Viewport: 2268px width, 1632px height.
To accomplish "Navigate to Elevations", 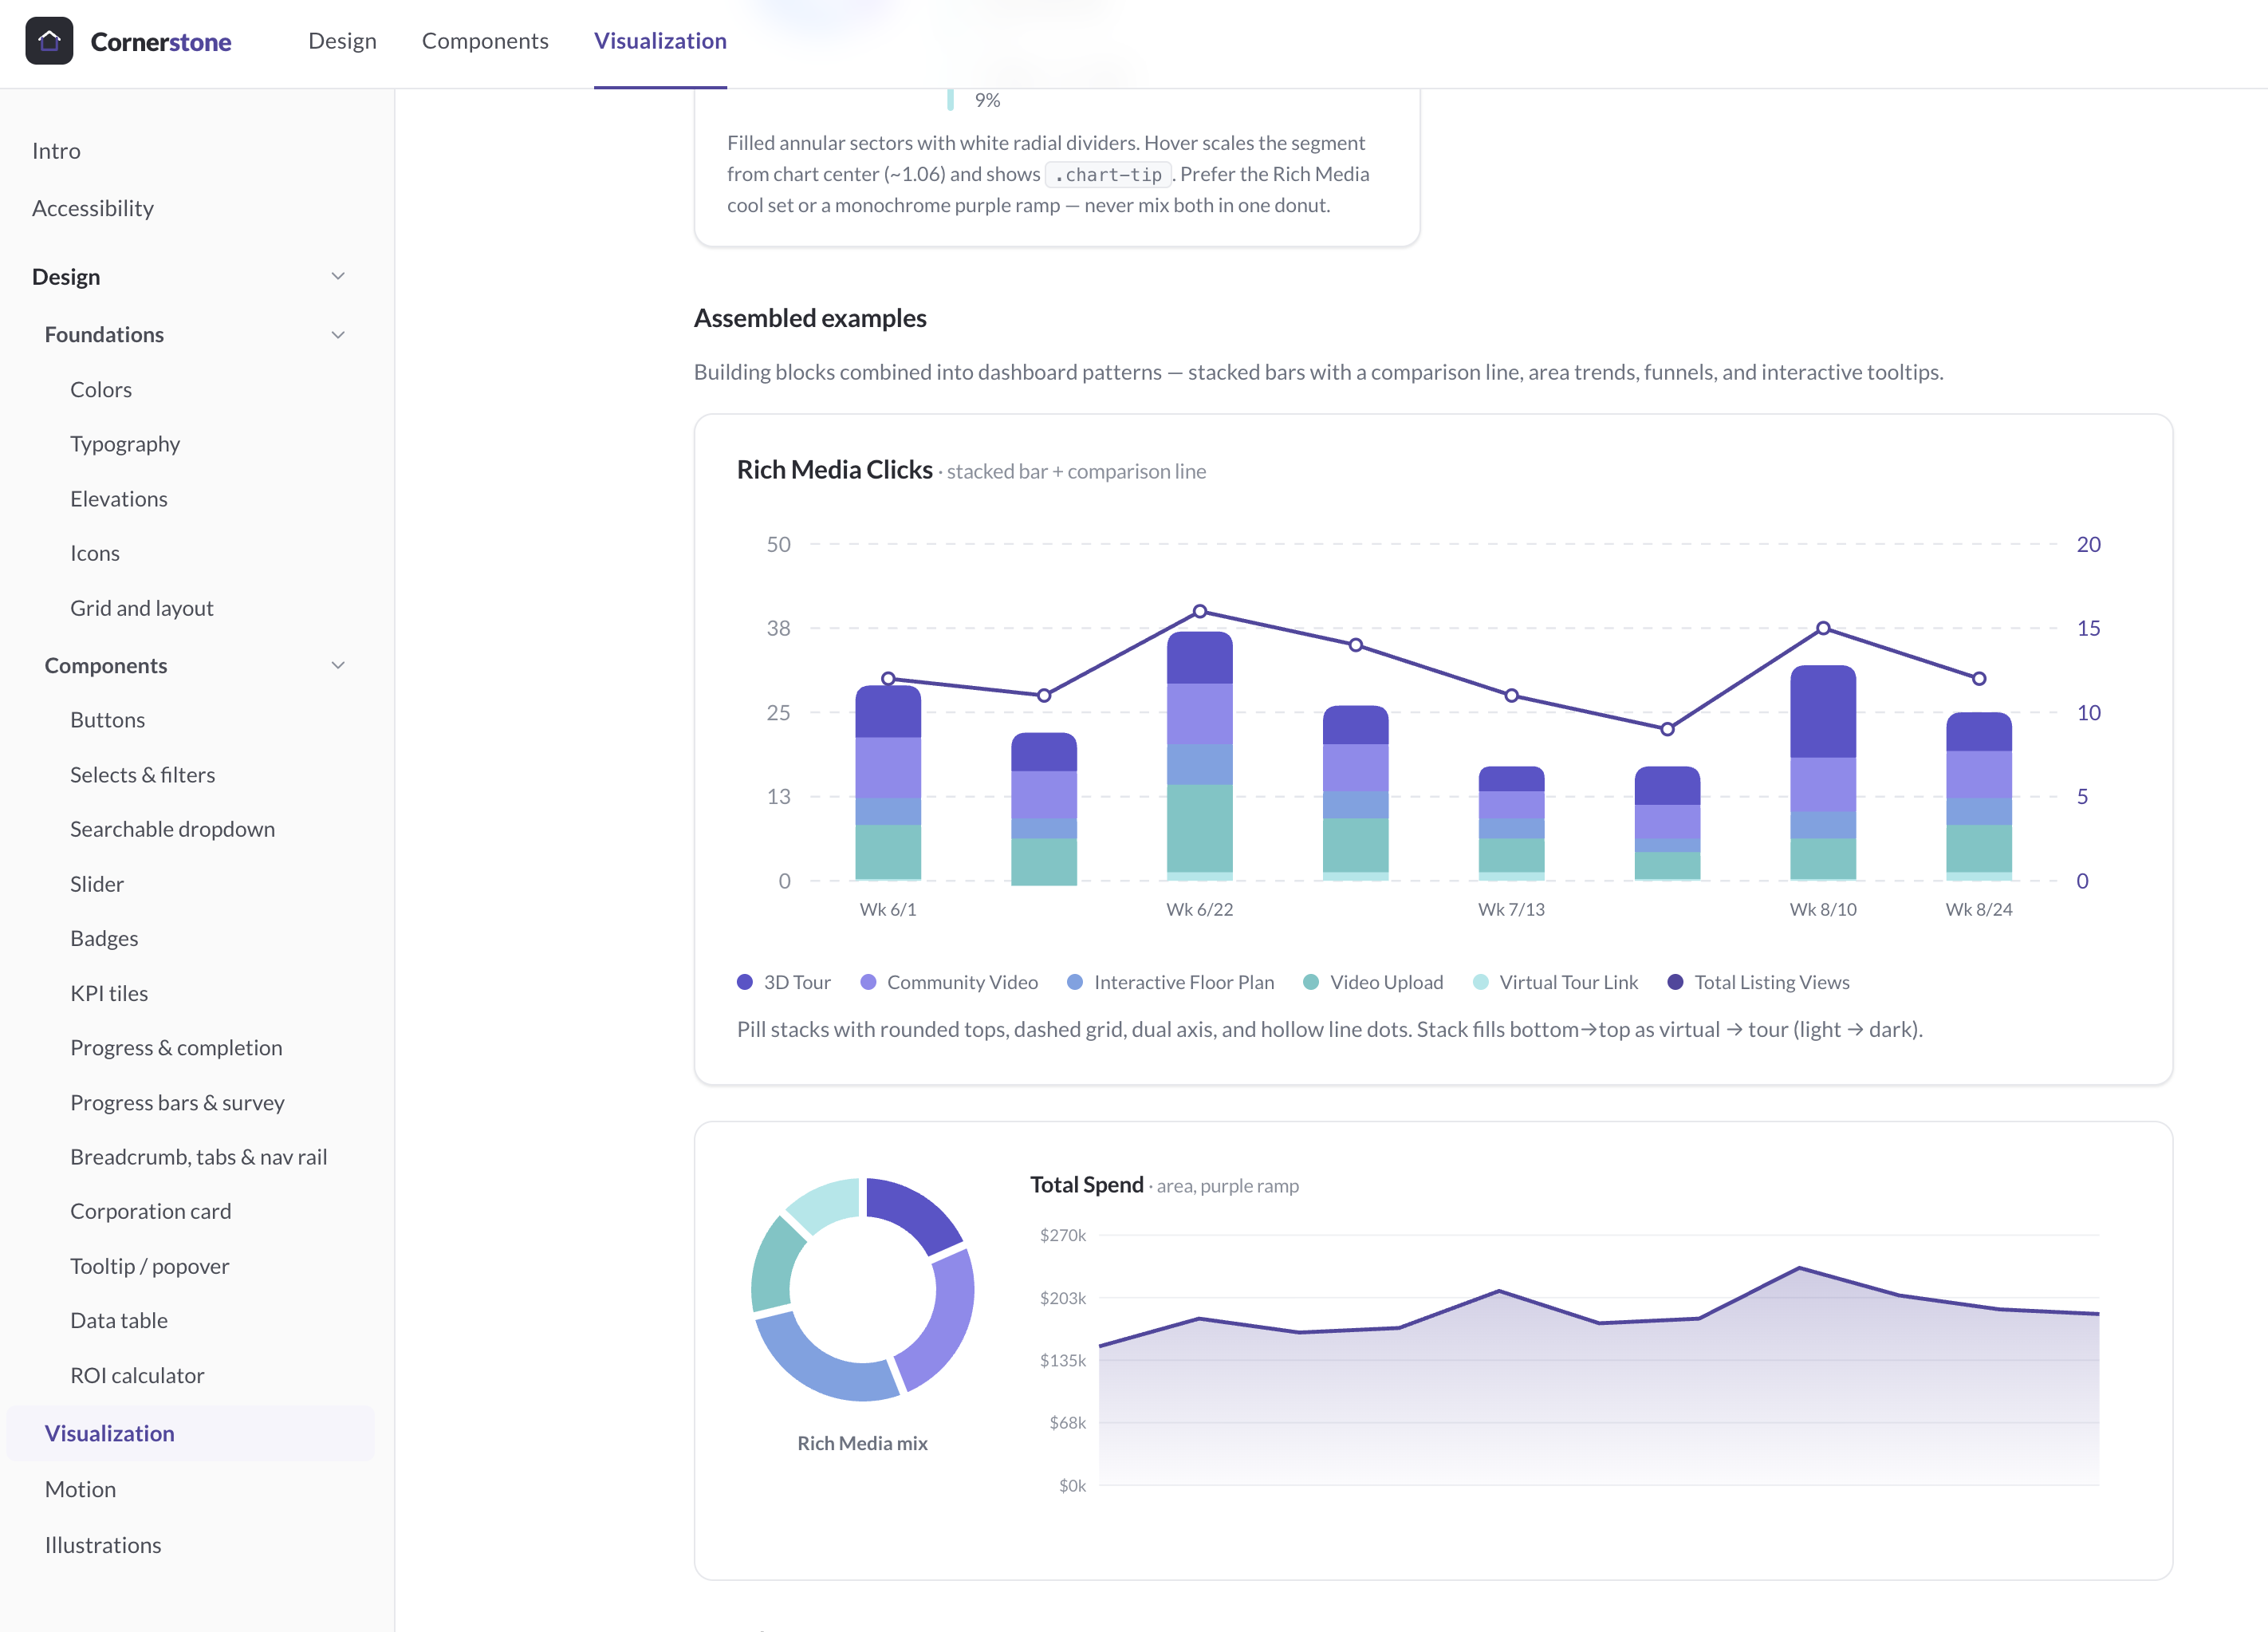I will pyautogui.click(x=119, y=498).
